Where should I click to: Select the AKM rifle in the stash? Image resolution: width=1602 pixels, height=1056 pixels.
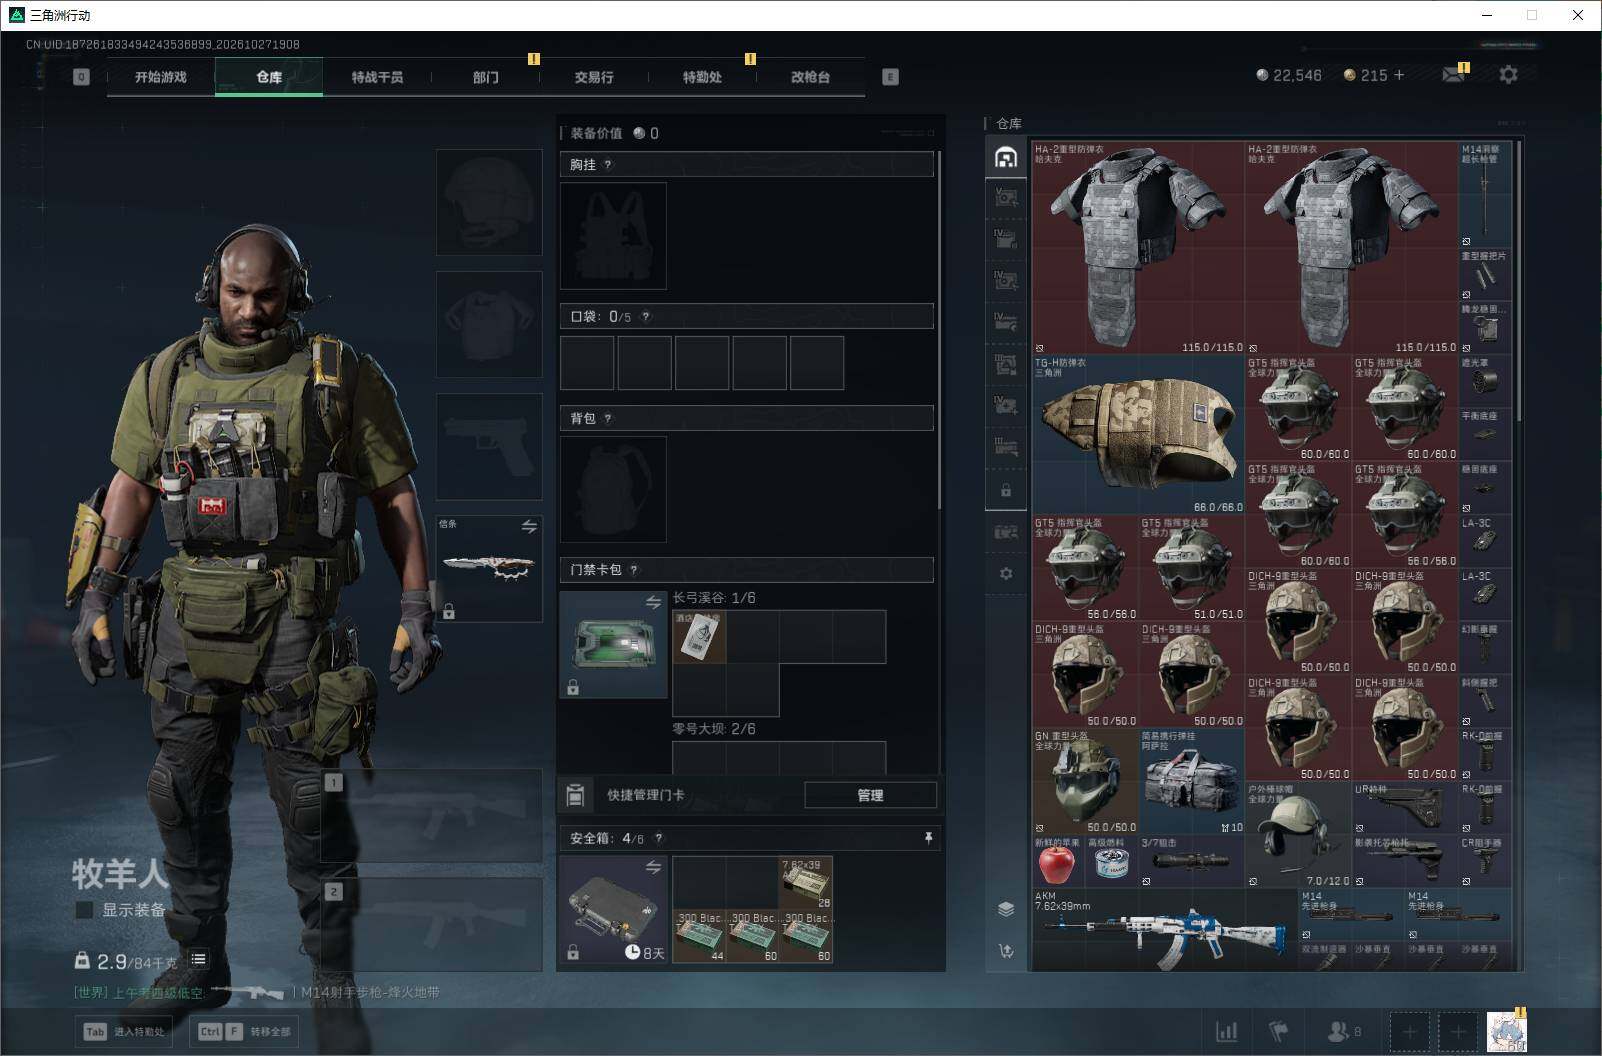point(1165,929)
